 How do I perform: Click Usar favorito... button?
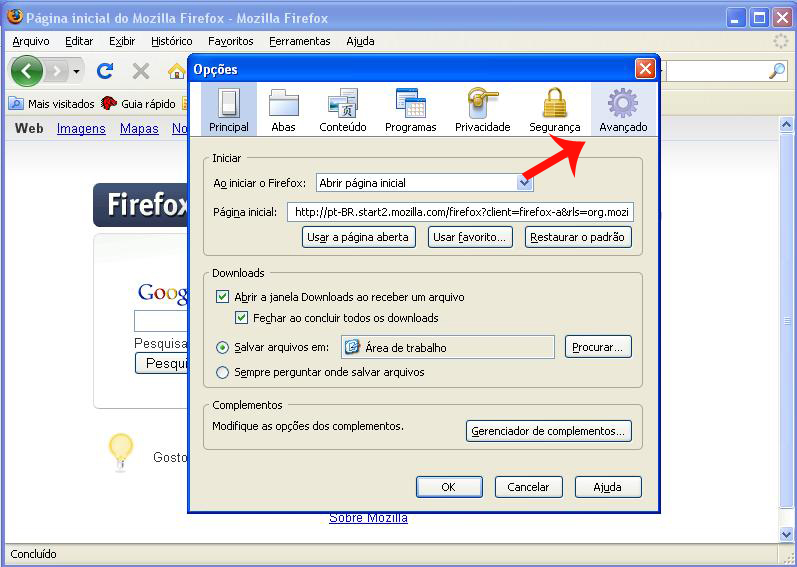[x=470, y=237]
